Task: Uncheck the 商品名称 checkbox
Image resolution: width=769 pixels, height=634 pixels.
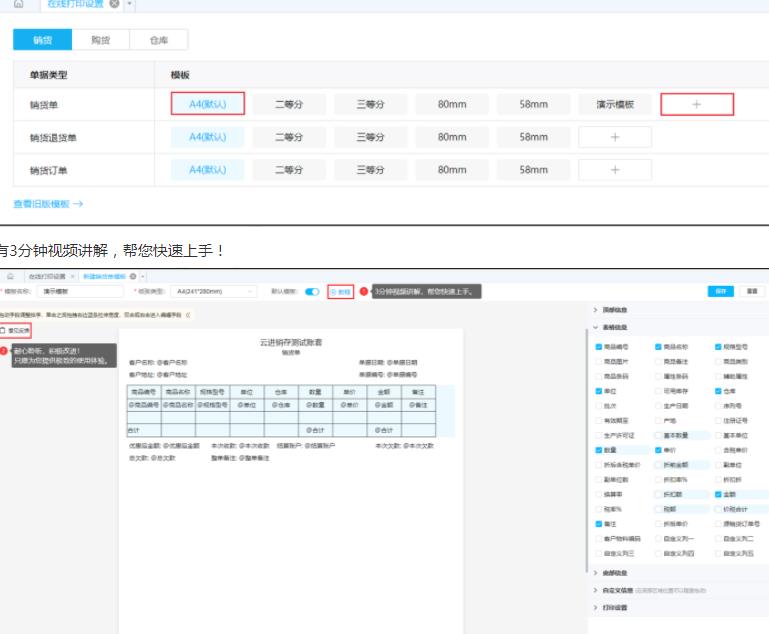Action: (658, 347)
